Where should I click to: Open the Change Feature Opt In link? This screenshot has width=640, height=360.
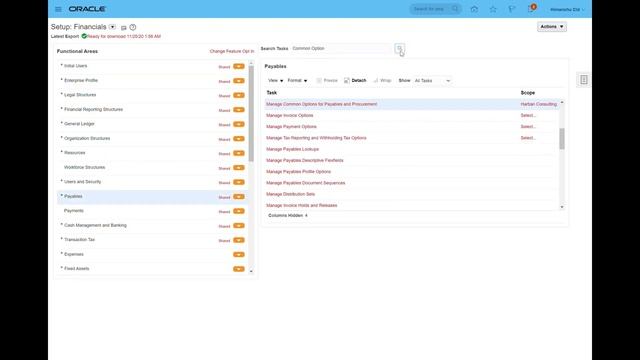231,51
